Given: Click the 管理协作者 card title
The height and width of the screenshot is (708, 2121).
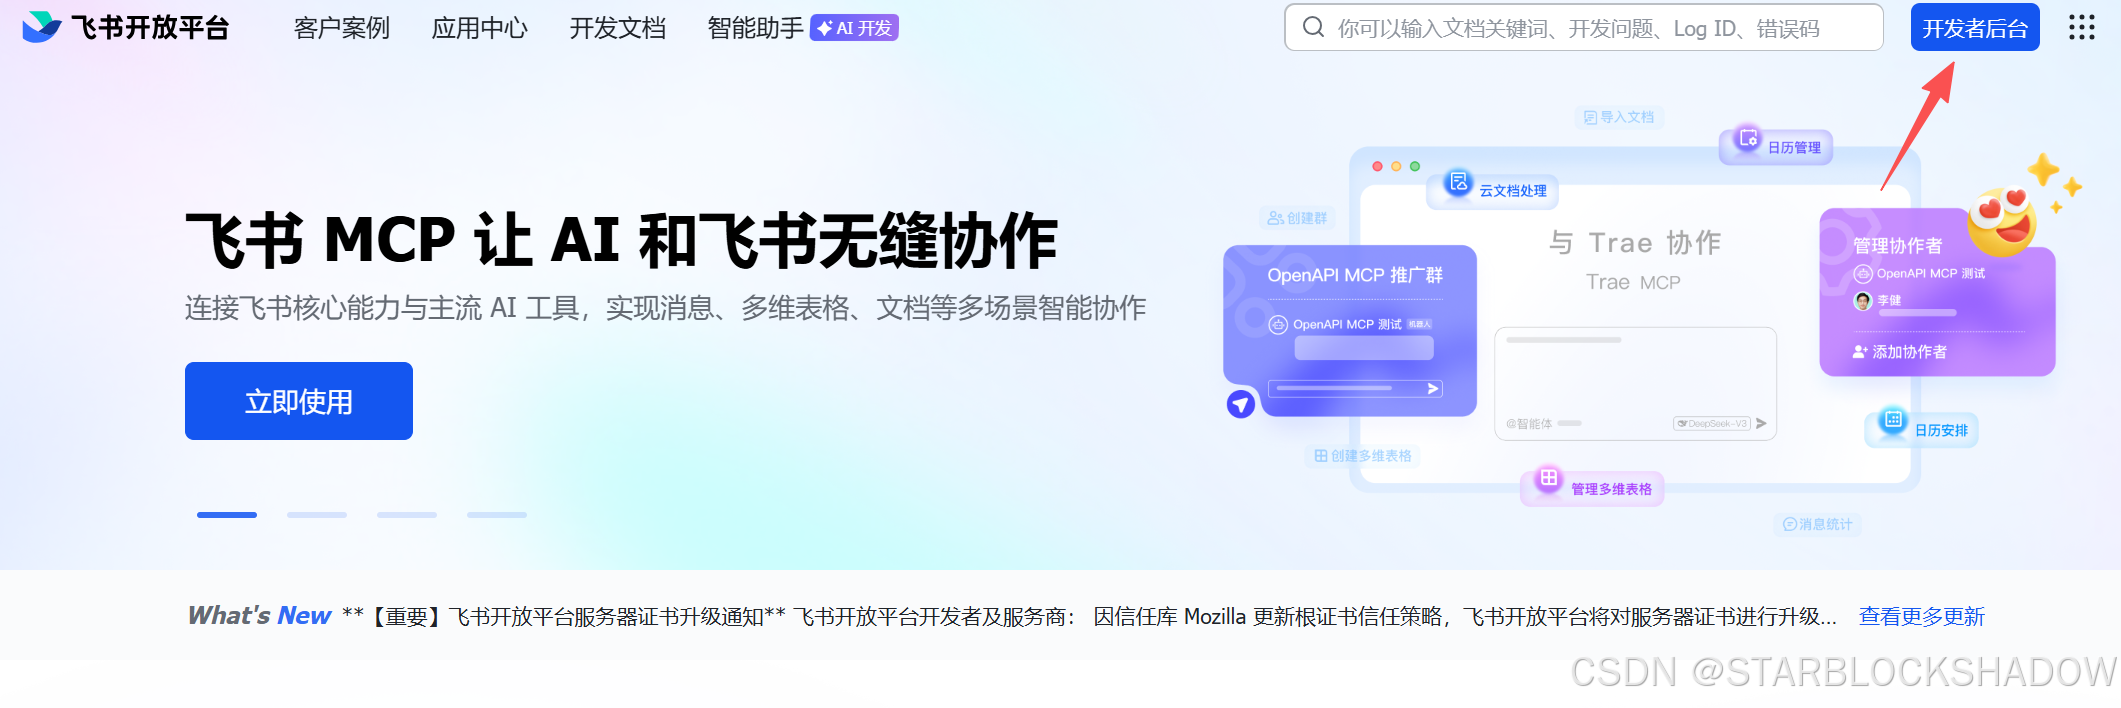Looking at the screenshot, I should (x=1898, y=246).
